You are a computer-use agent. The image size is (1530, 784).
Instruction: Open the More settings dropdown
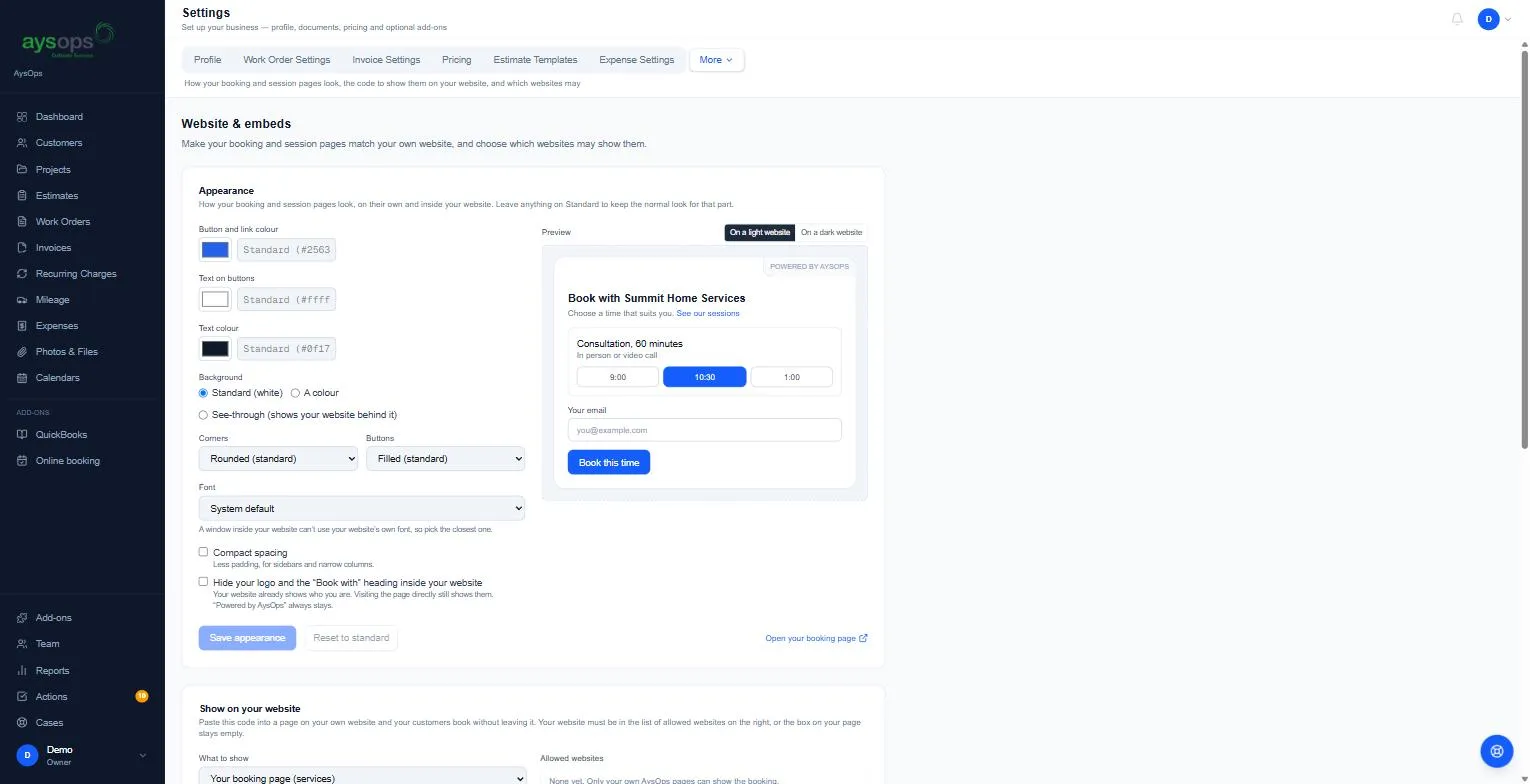tap(716, 60)
